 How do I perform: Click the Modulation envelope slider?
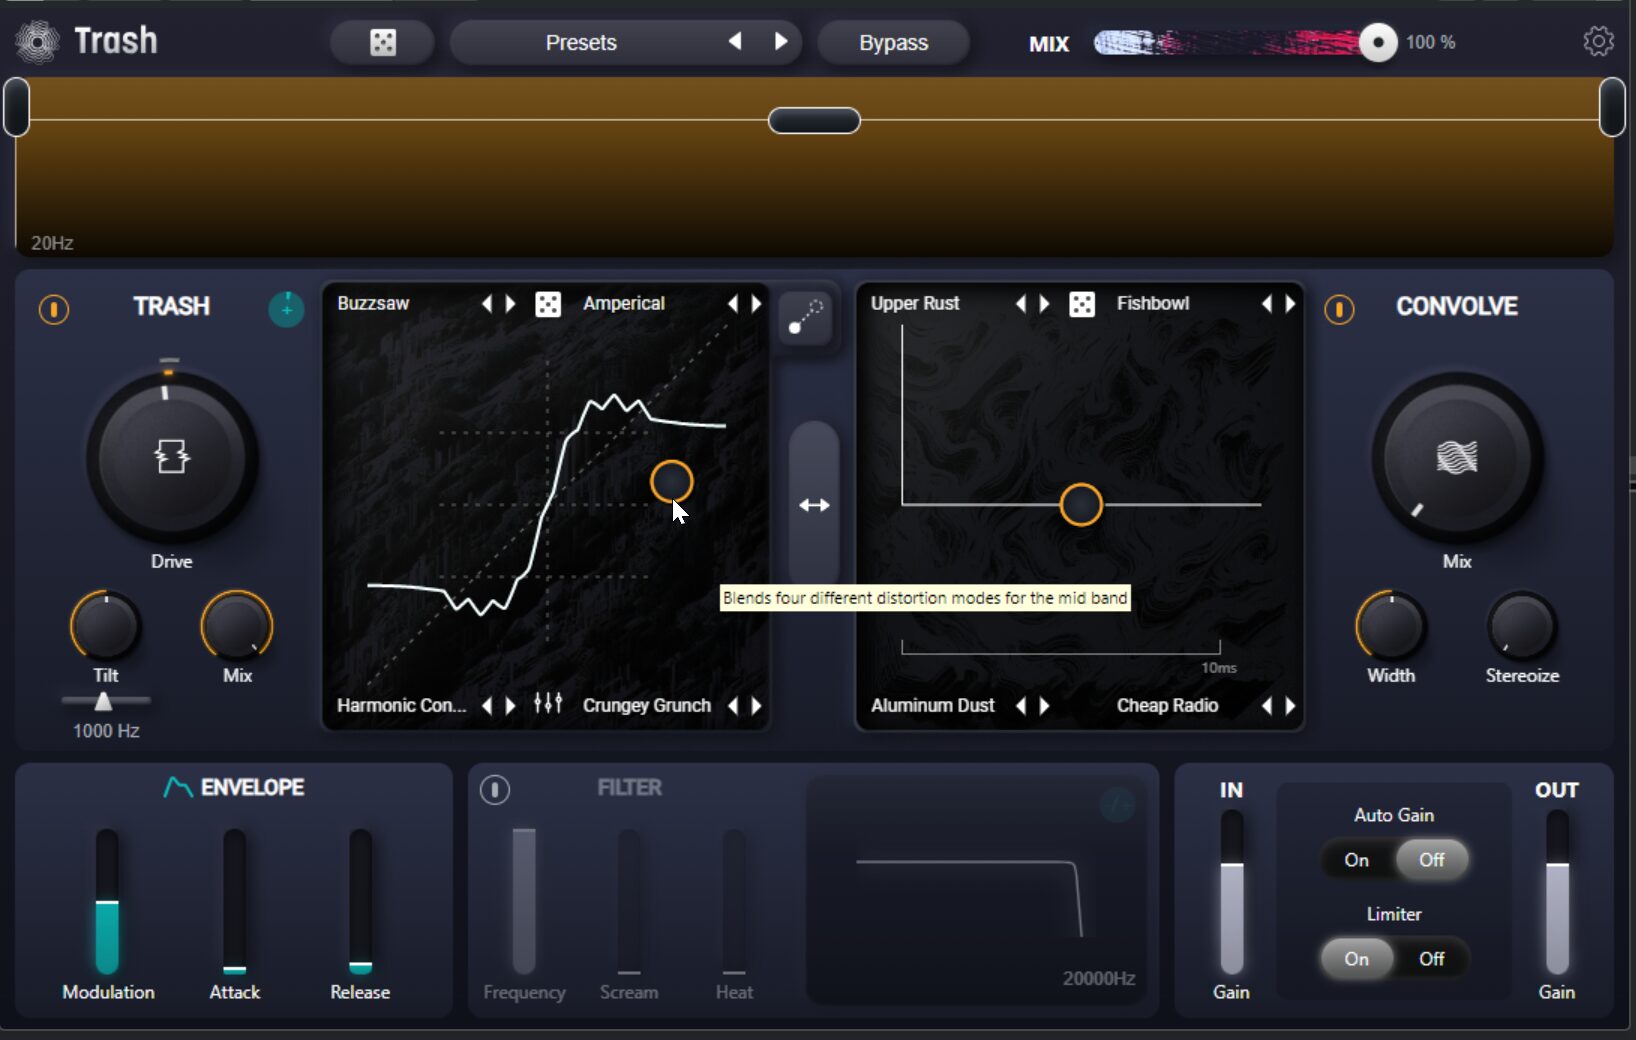107,901
